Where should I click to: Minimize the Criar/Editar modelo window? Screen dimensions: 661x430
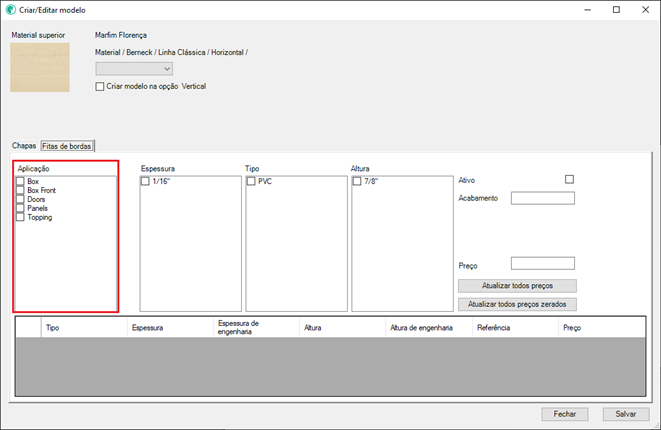click(588, 10)
